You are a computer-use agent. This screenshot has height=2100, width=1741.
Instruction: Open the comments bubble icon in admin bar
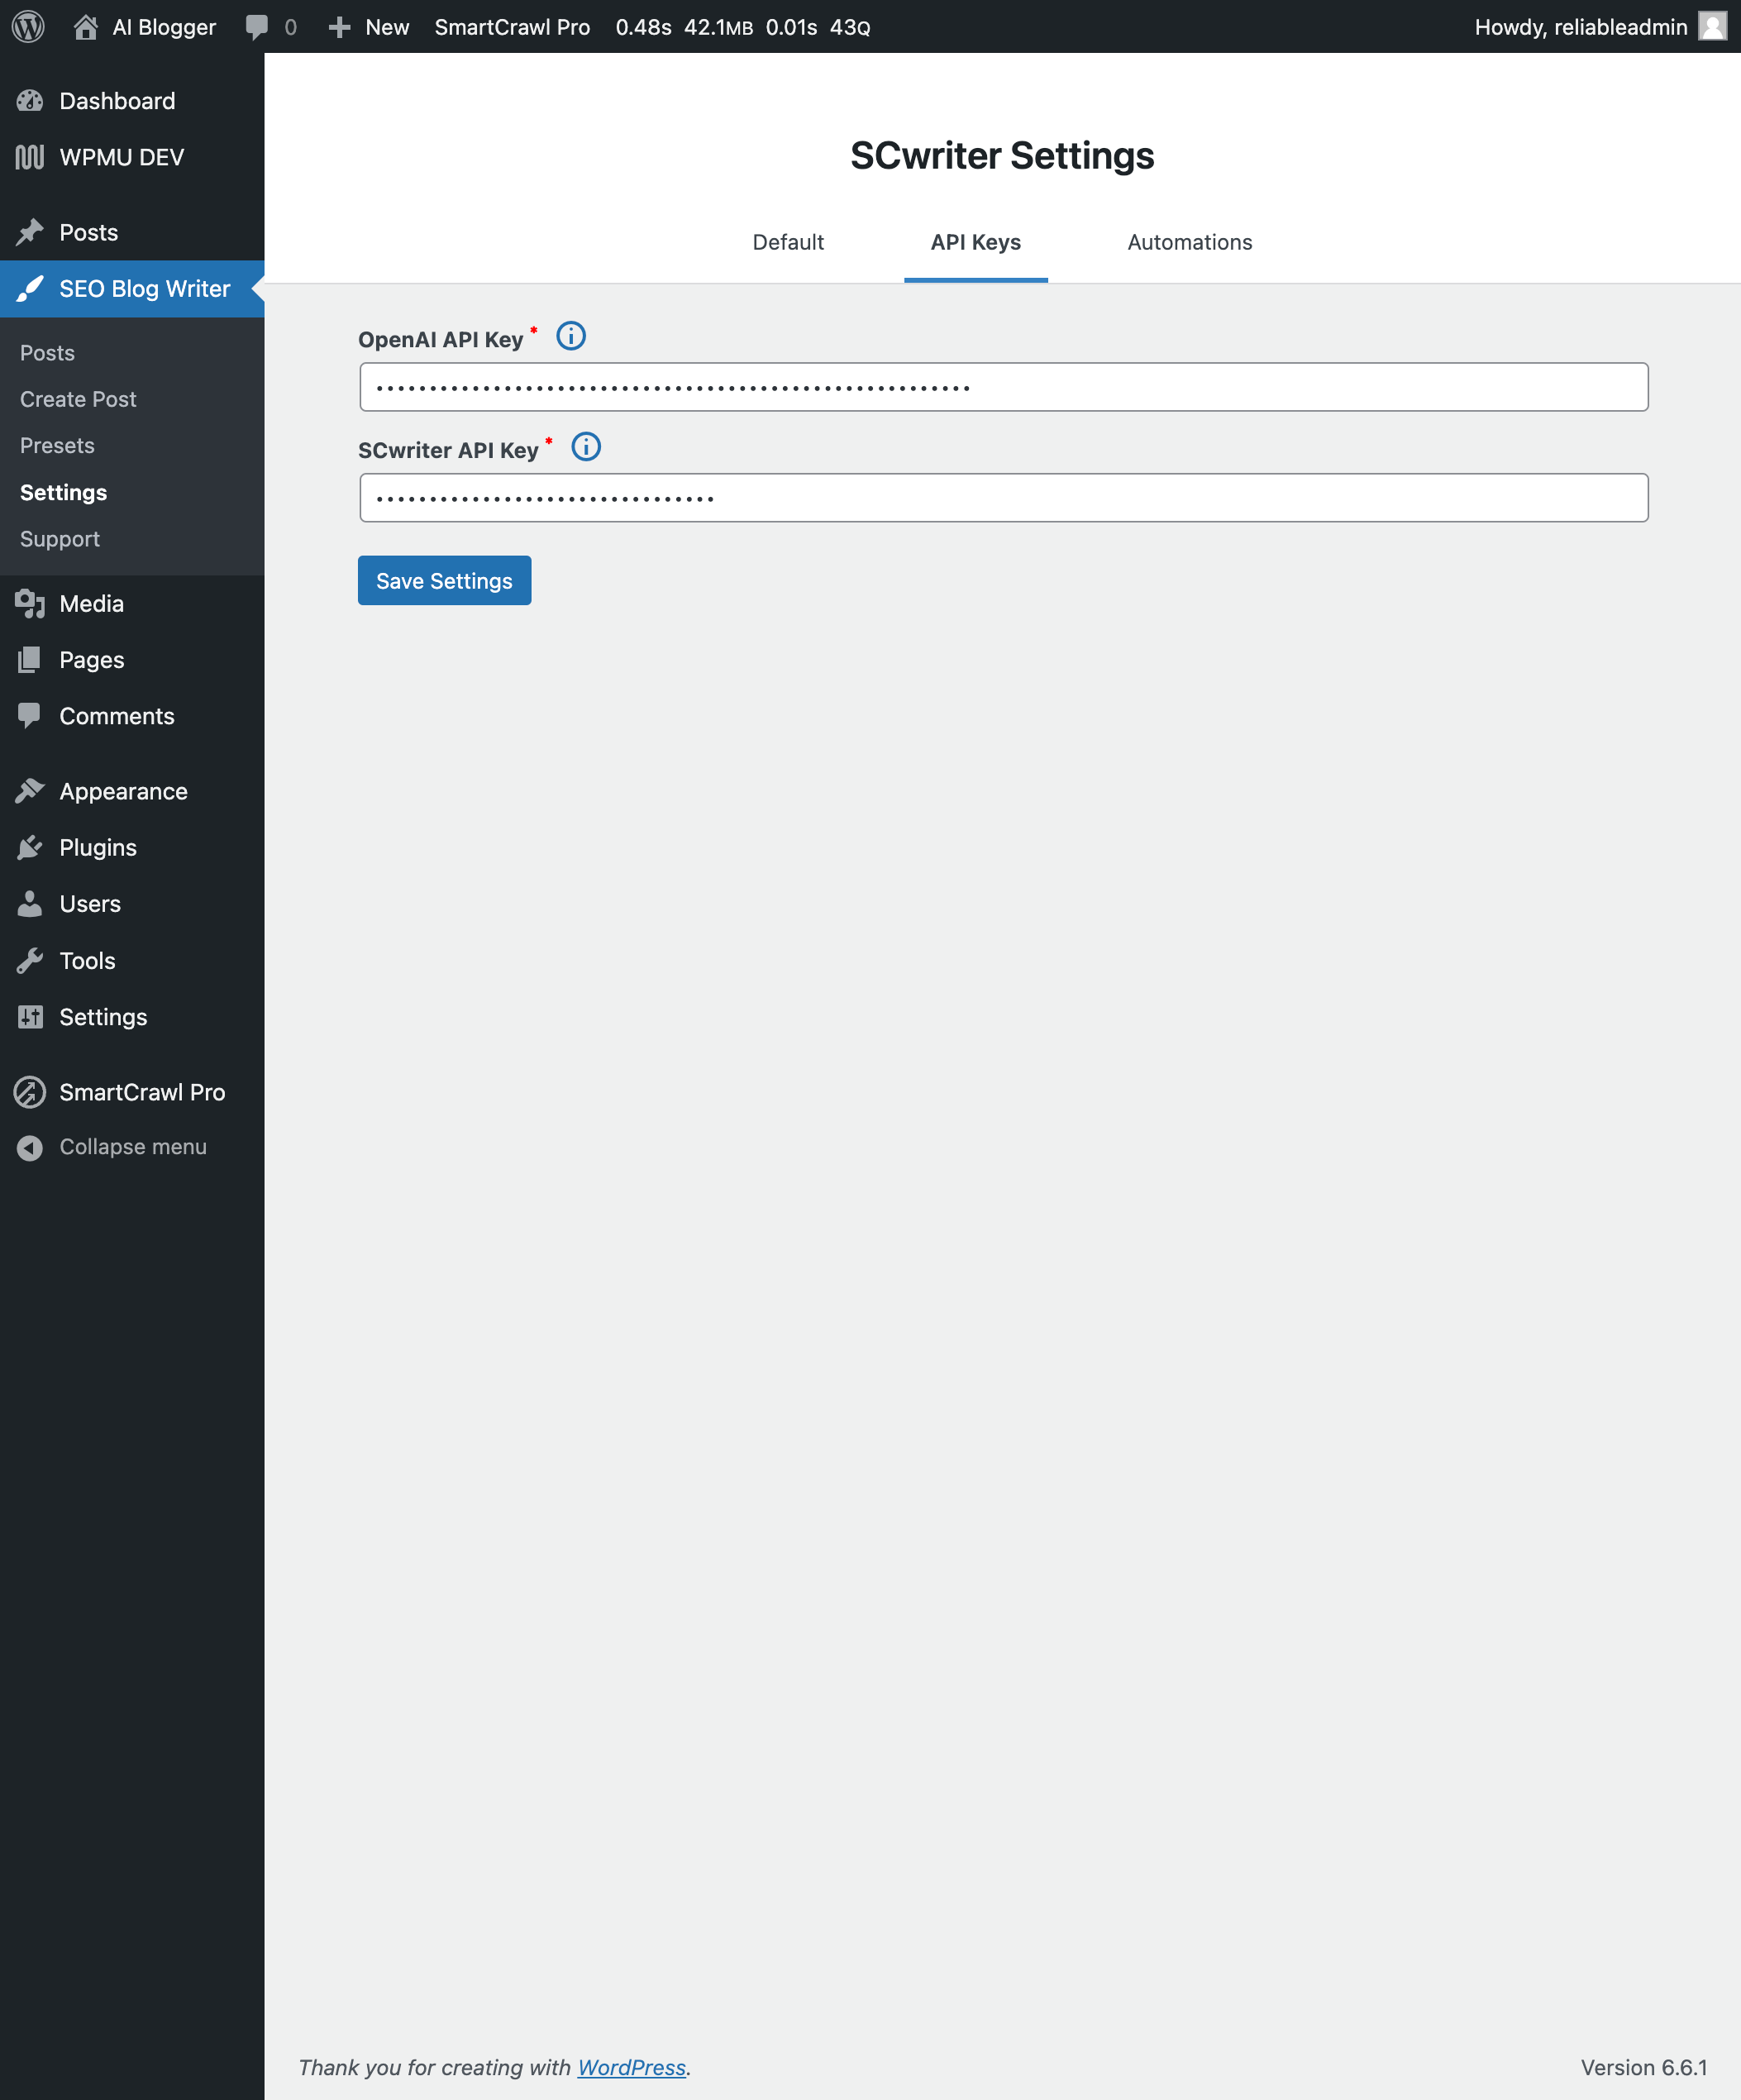tap(257, 27)
